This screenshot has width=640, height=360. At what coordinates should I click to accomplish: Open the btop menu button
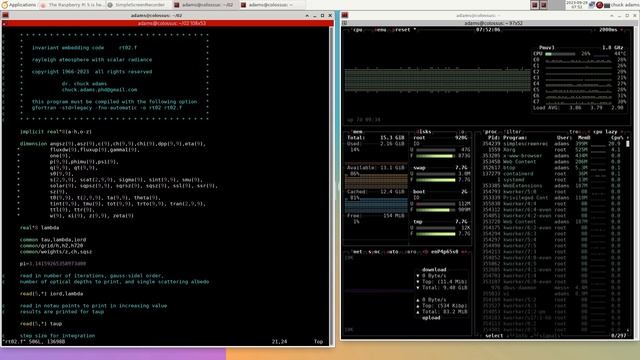380,30
